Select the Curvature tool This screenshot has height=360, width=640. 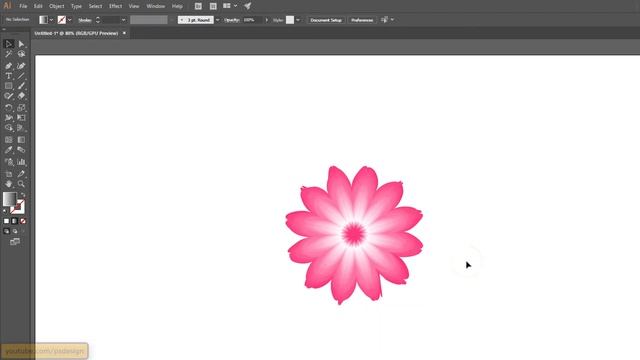(21, 66)
